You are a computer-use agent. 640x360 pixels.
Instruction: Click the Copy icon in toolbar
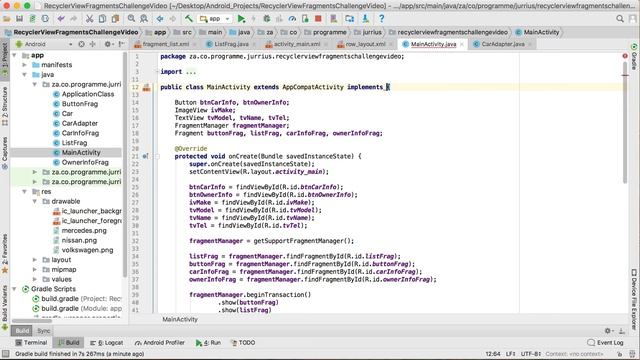click(102, 19)
